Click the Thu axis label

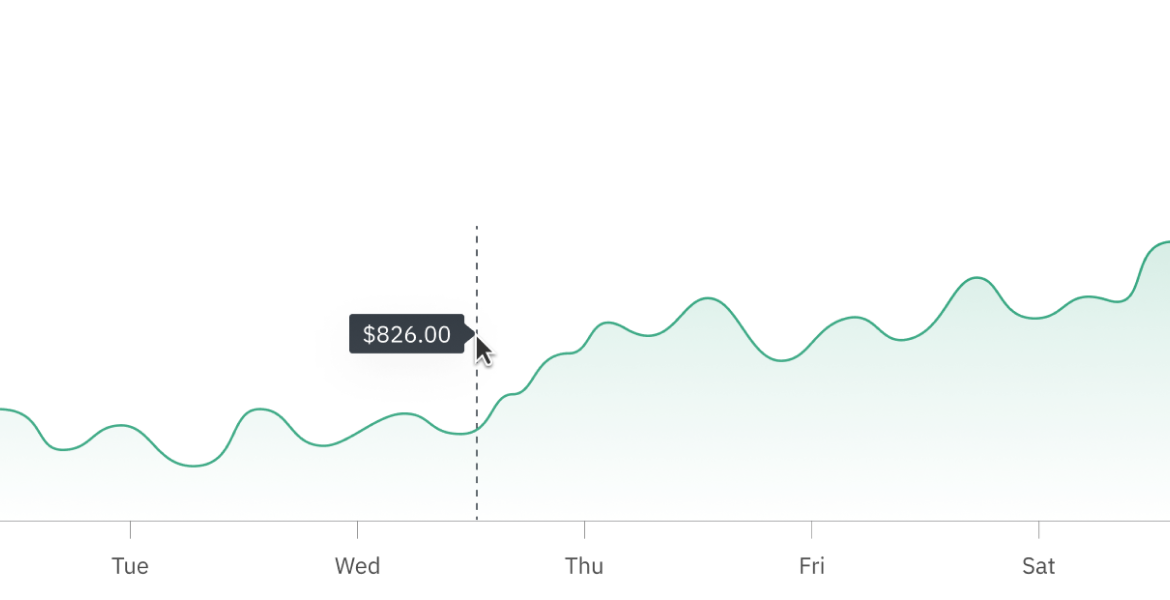(x=584, y=566)
